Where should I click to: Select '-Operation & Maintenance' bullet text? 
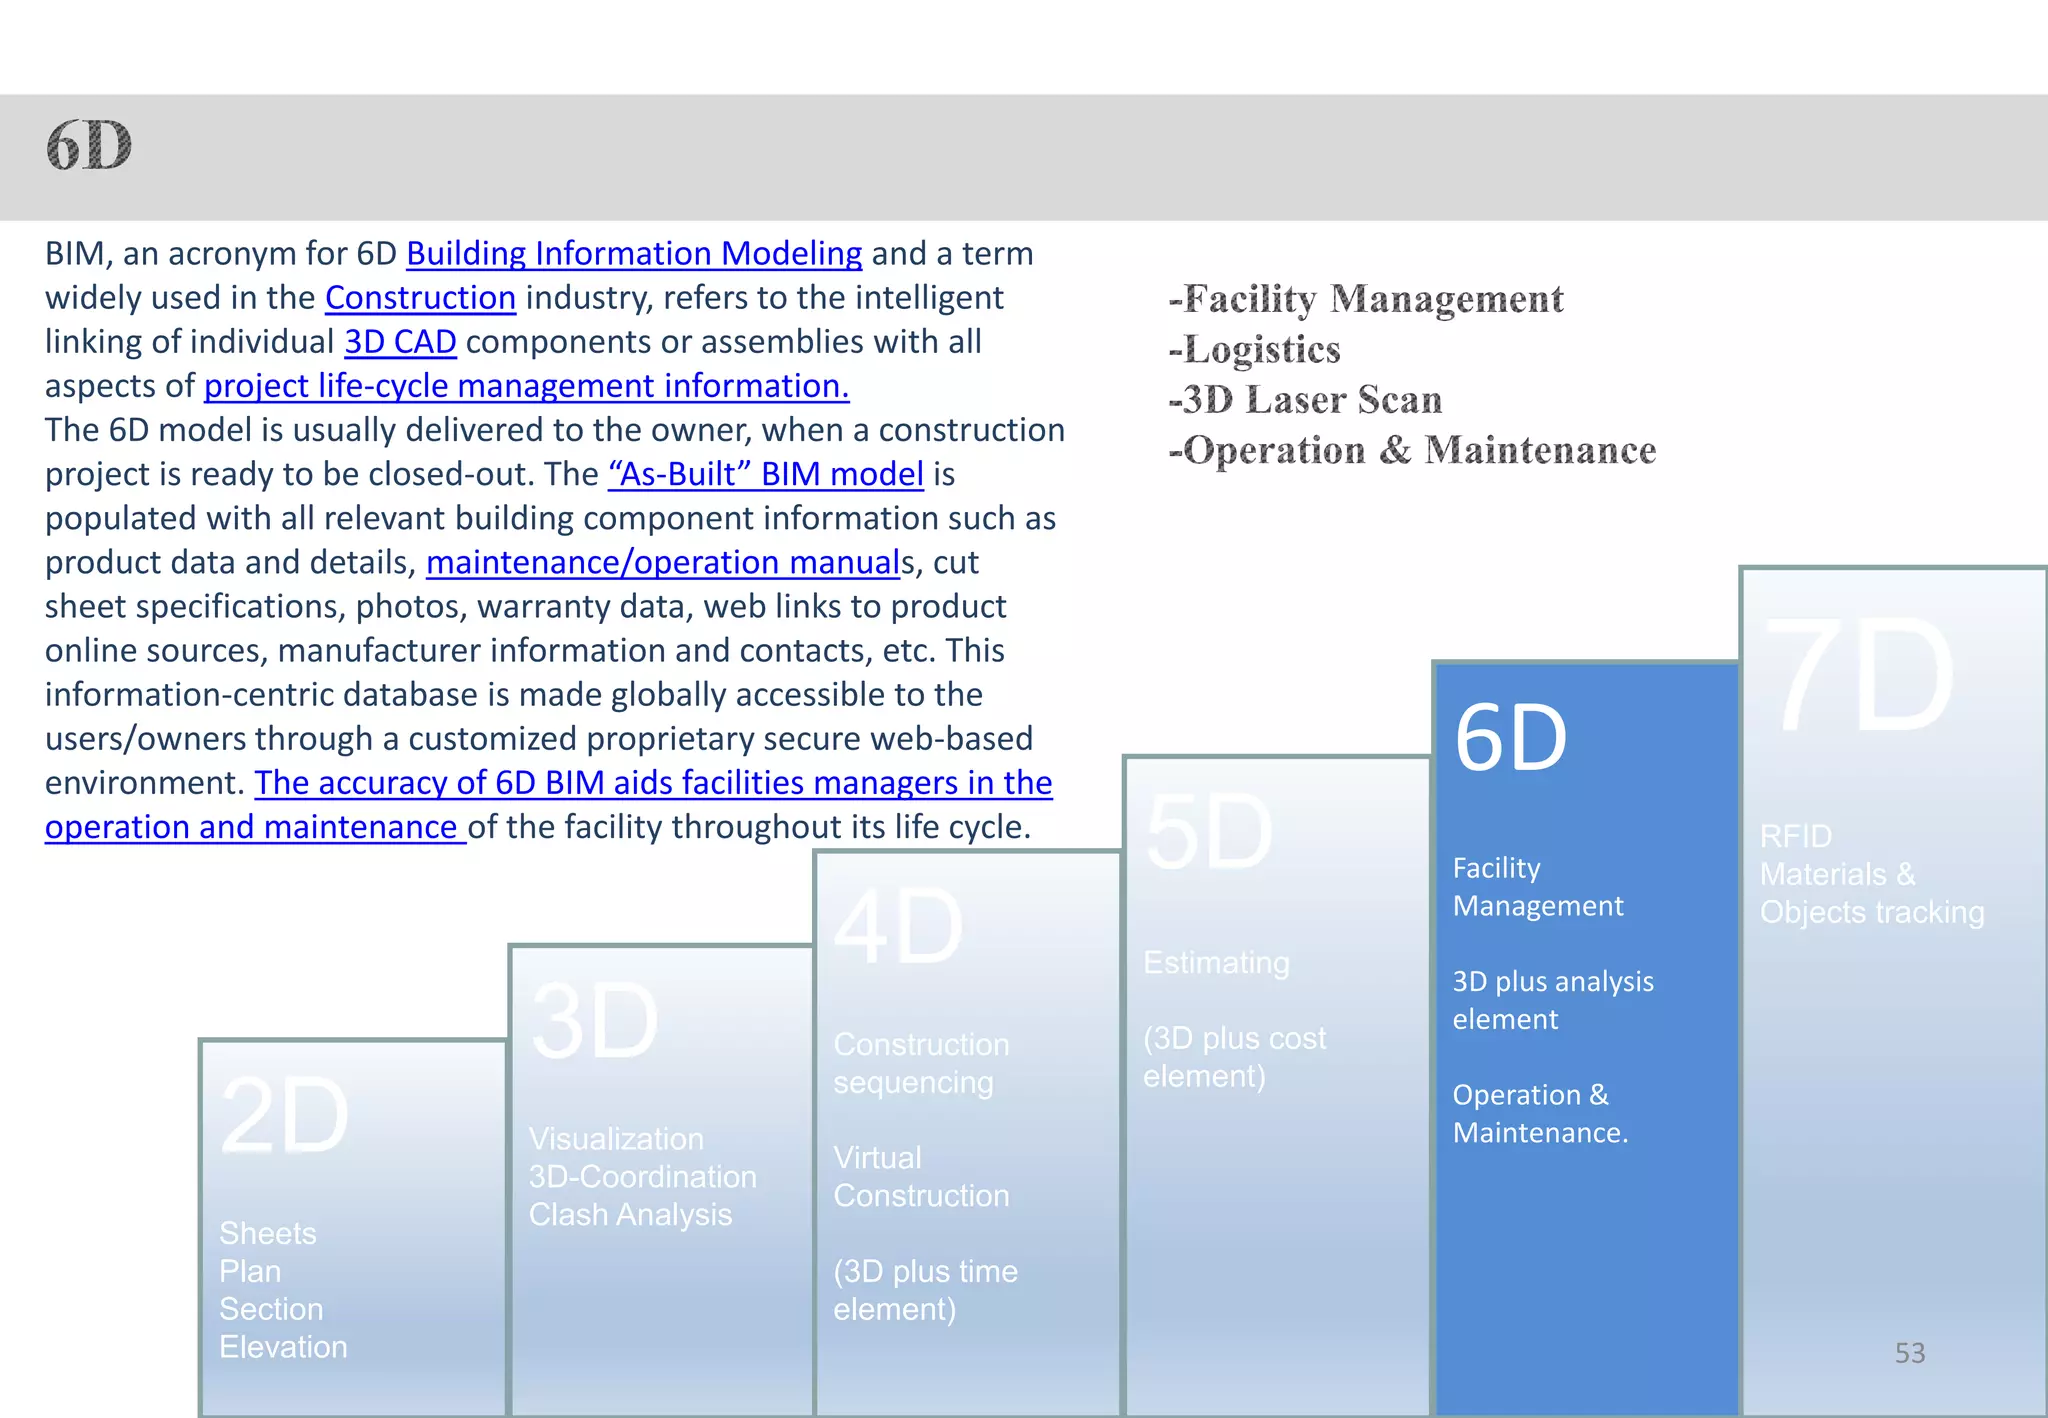[x=1412, y=451]
